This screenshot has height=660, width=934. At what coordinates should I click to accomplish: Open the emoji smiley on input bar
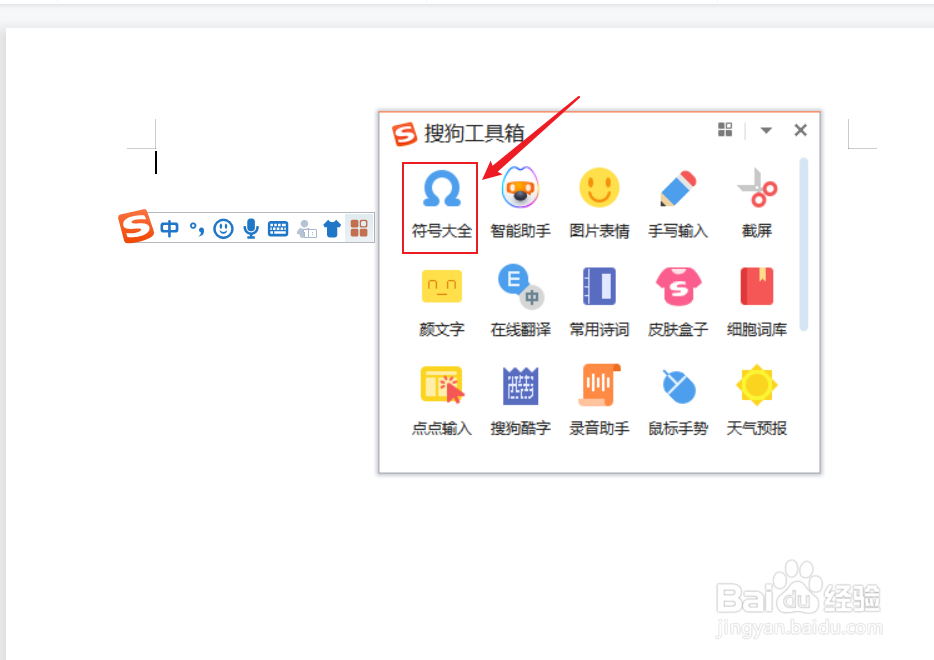coord(223,228)
